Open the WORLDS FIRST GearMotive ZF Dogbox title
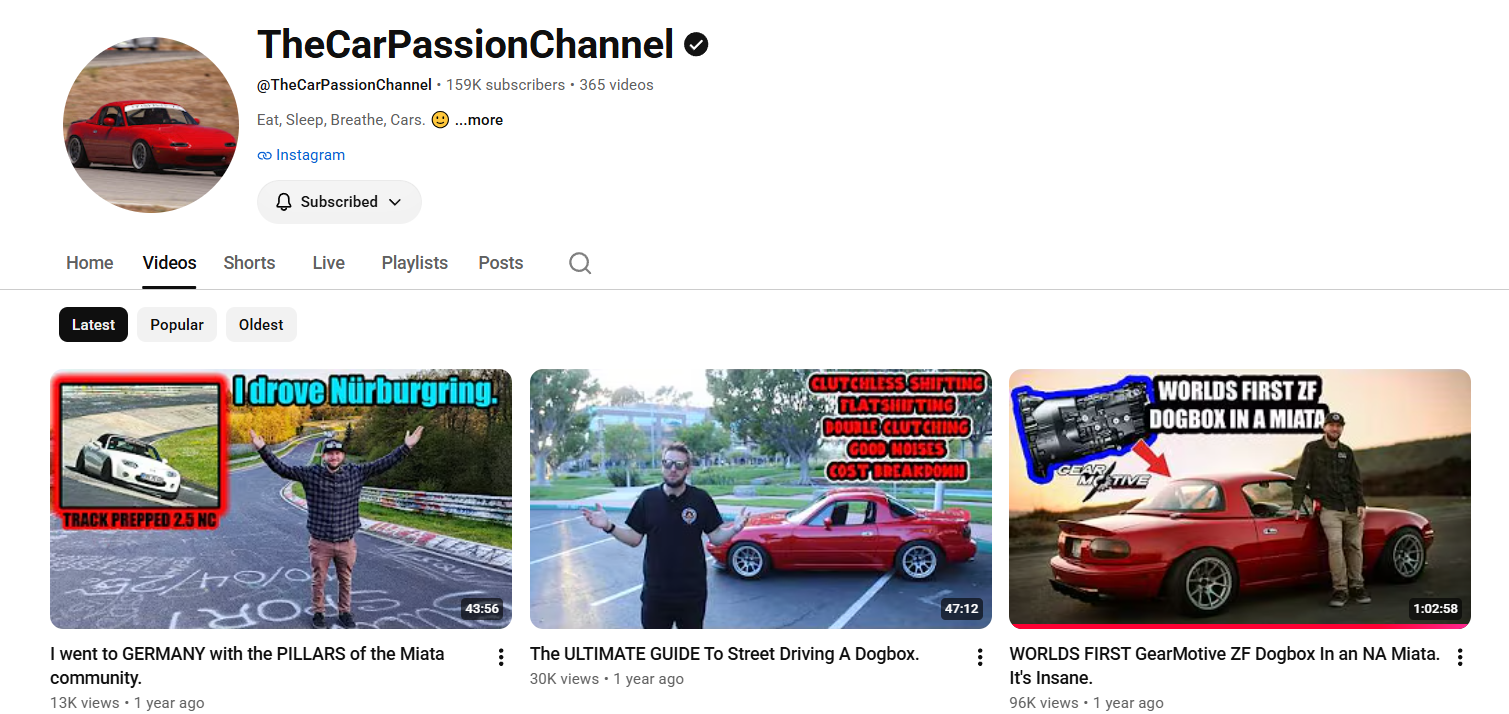 pyautogui.click(x=1225, y=666)
